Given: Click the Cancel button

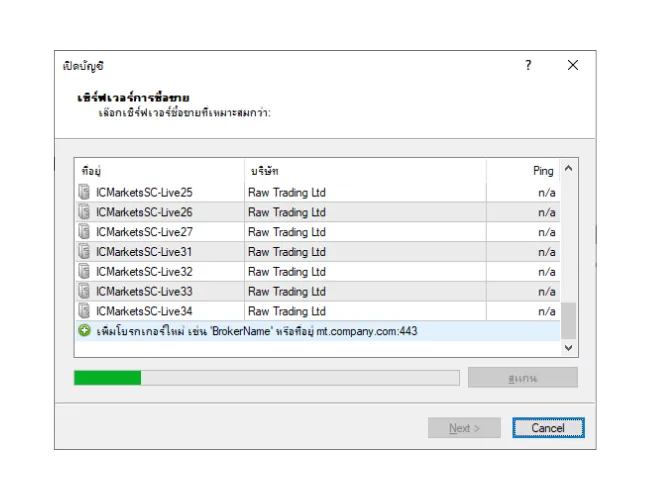Looking at the screenshot, I should coord(548,428).
